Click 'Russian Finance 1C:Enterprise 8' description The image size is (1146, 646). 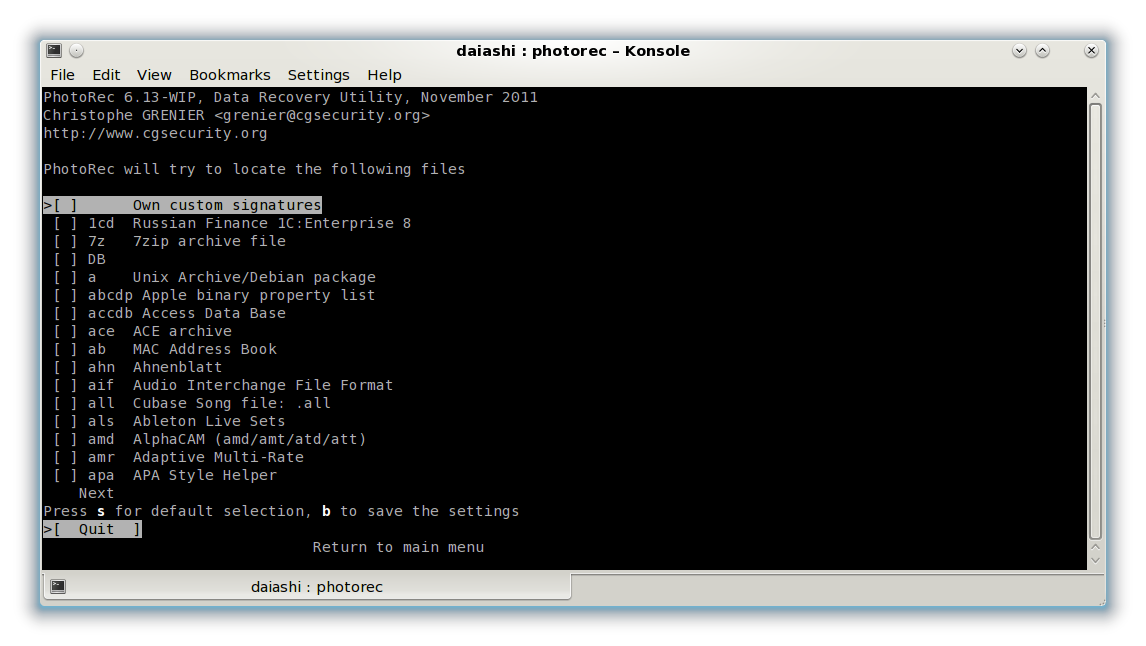pyautogui.click(x=272, y=224)
